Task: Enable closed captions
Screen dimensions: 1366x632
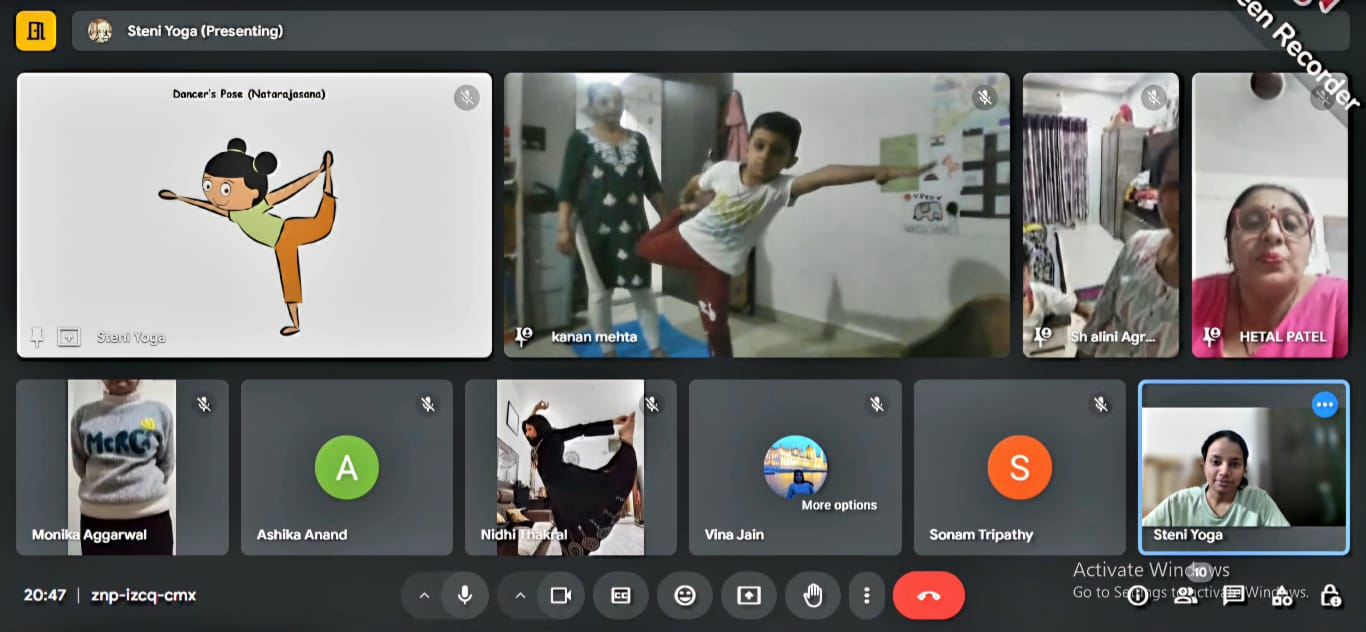Action: [620, 595]
